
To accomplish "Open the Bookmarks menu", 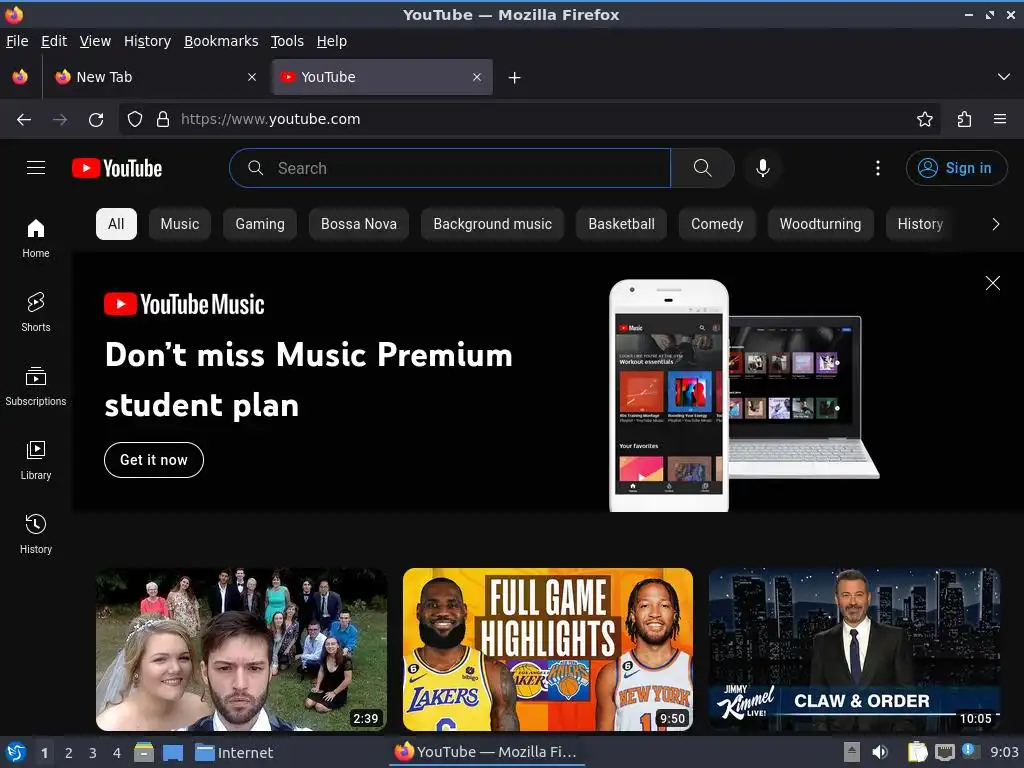I will point(221,41).
